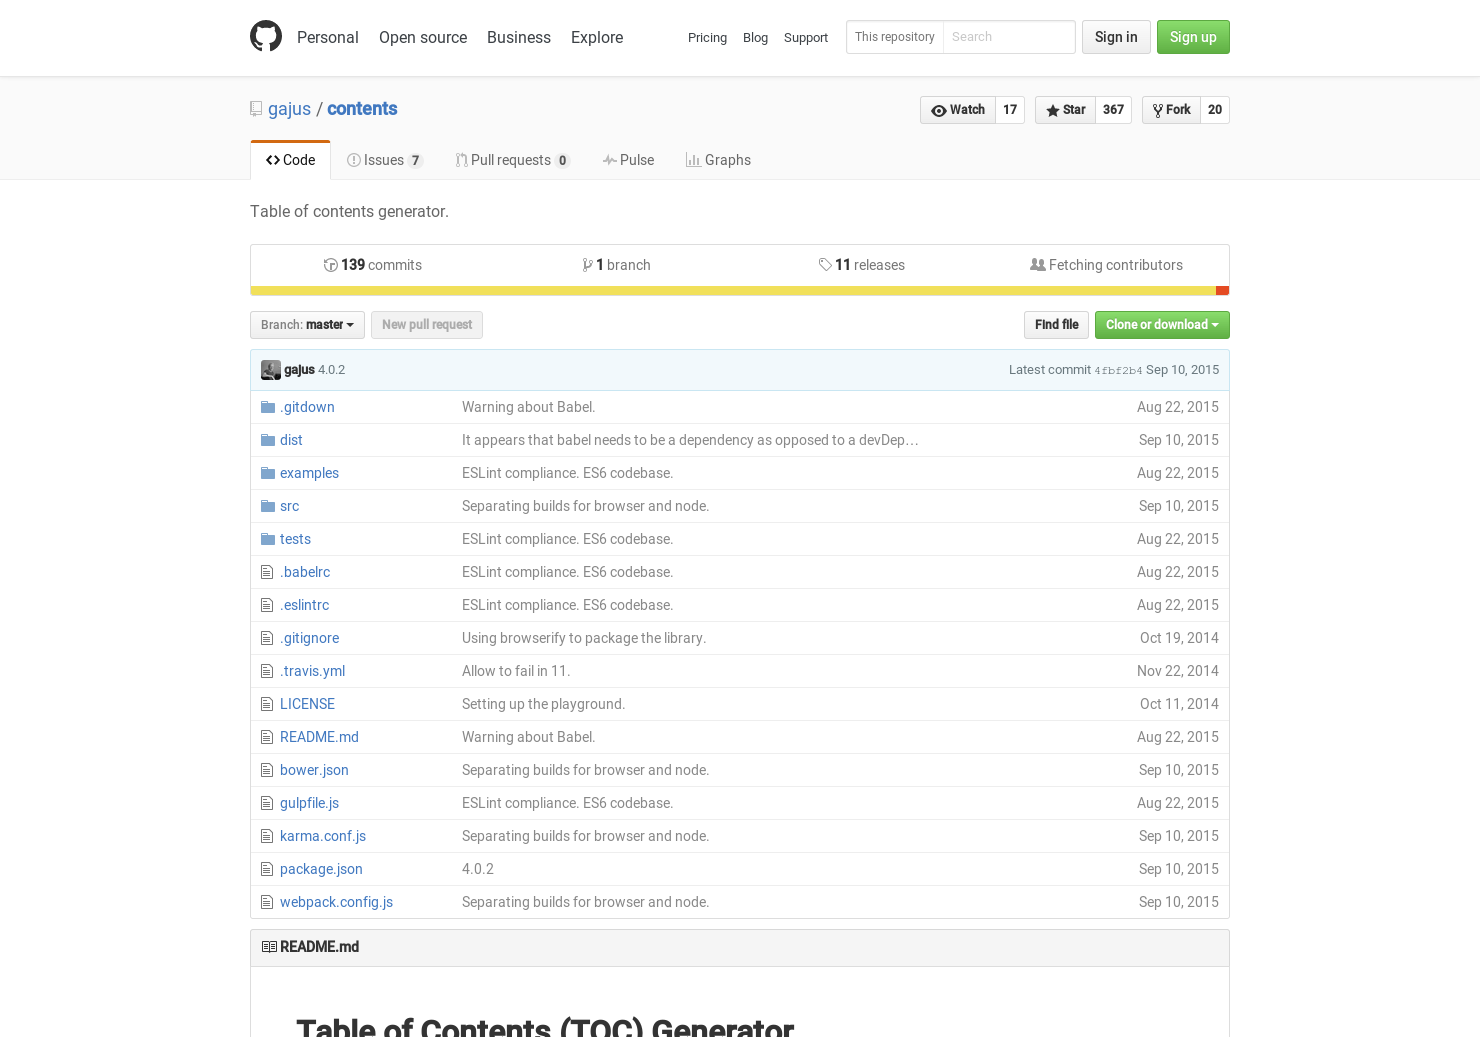The width and height of the screenshot is (1480, 1037).
Task: Click the Sign up button
Action: click(x=1193, y=37)
